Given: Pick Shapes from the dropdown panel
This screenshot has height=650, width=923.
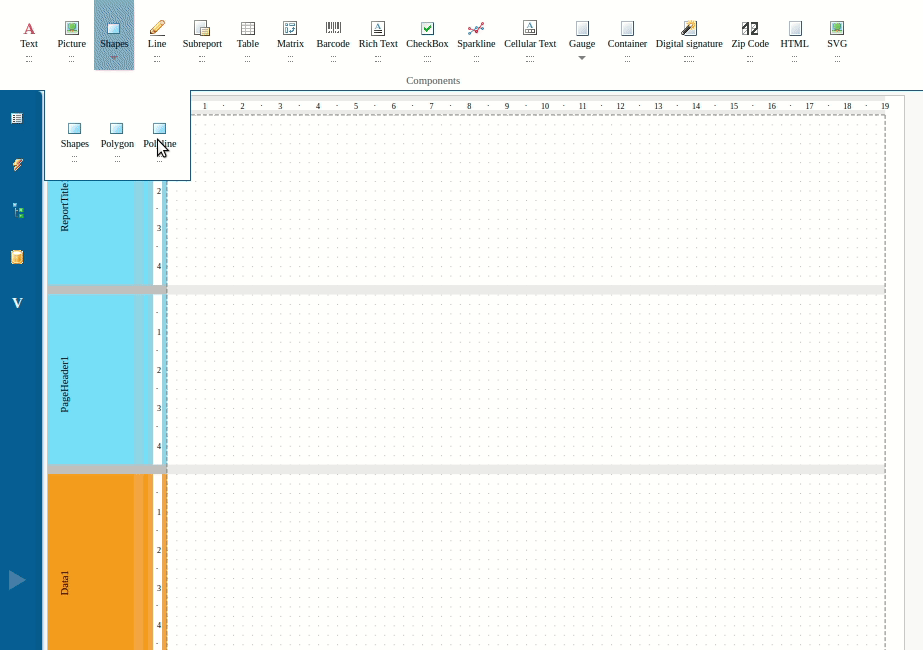Looking at the screenshot, I should click(x=75, y=137).
